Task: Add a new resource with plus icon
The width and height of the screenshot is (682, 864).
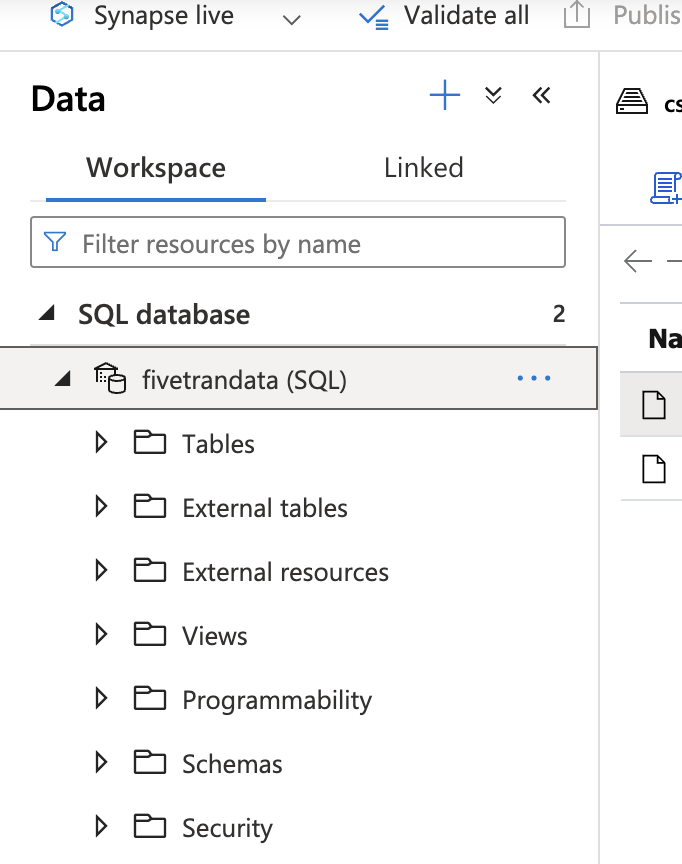Action: (x=445, y=95)
